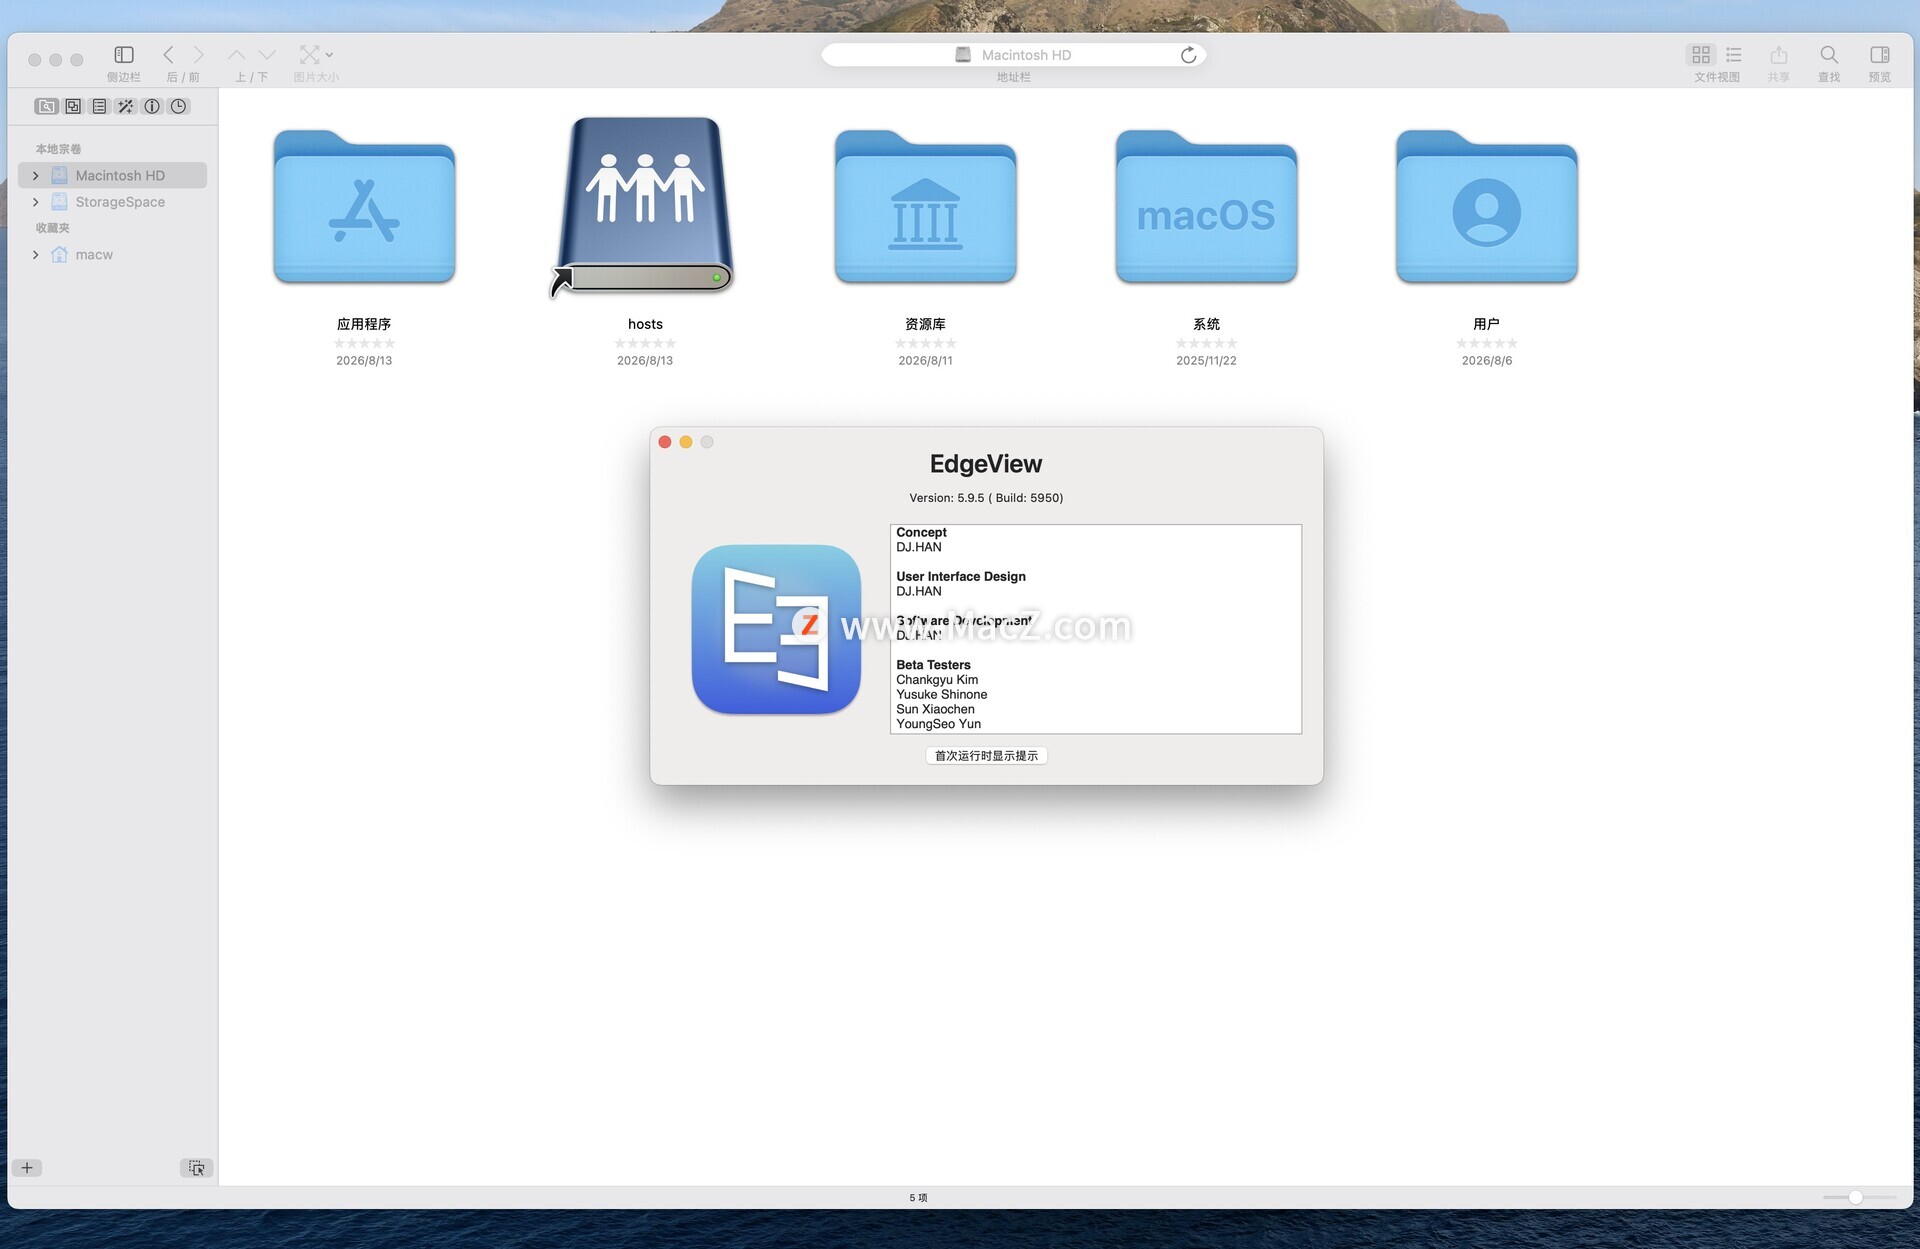1920x1249 pixels.
Task: Reload the folder with the refresh icon
Action: click(1188, 55)
